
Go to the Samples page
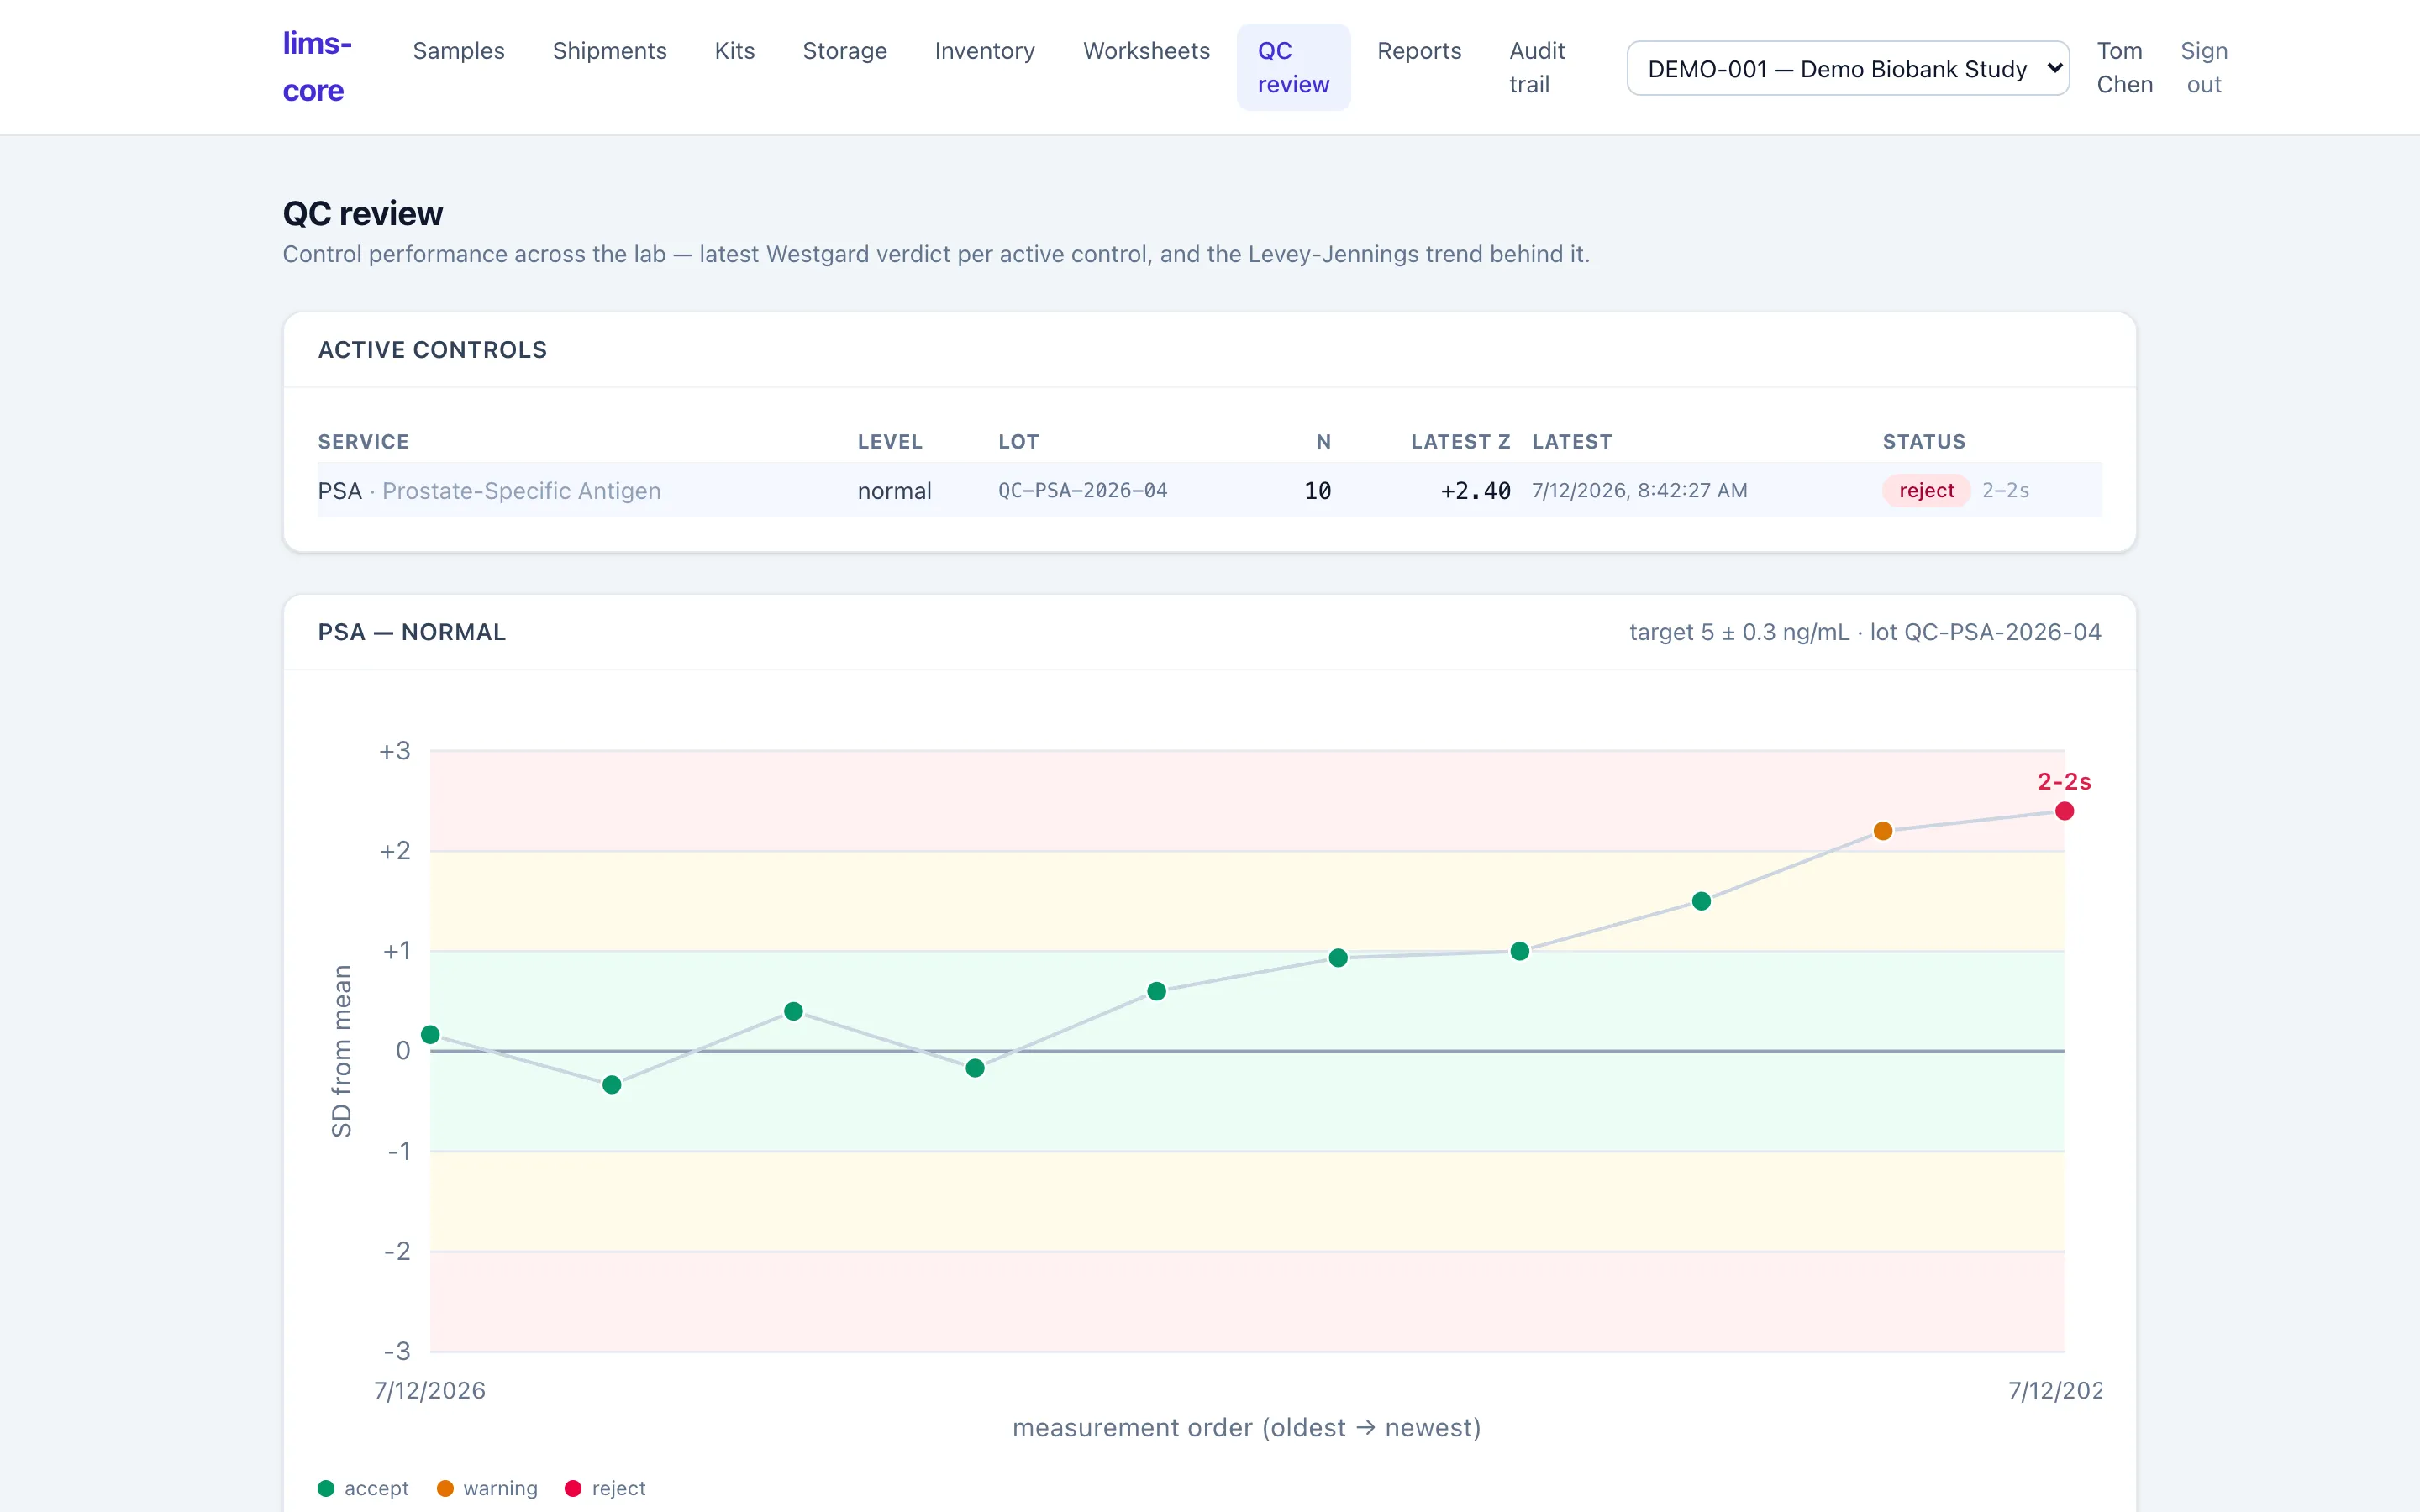coord(459,51)
